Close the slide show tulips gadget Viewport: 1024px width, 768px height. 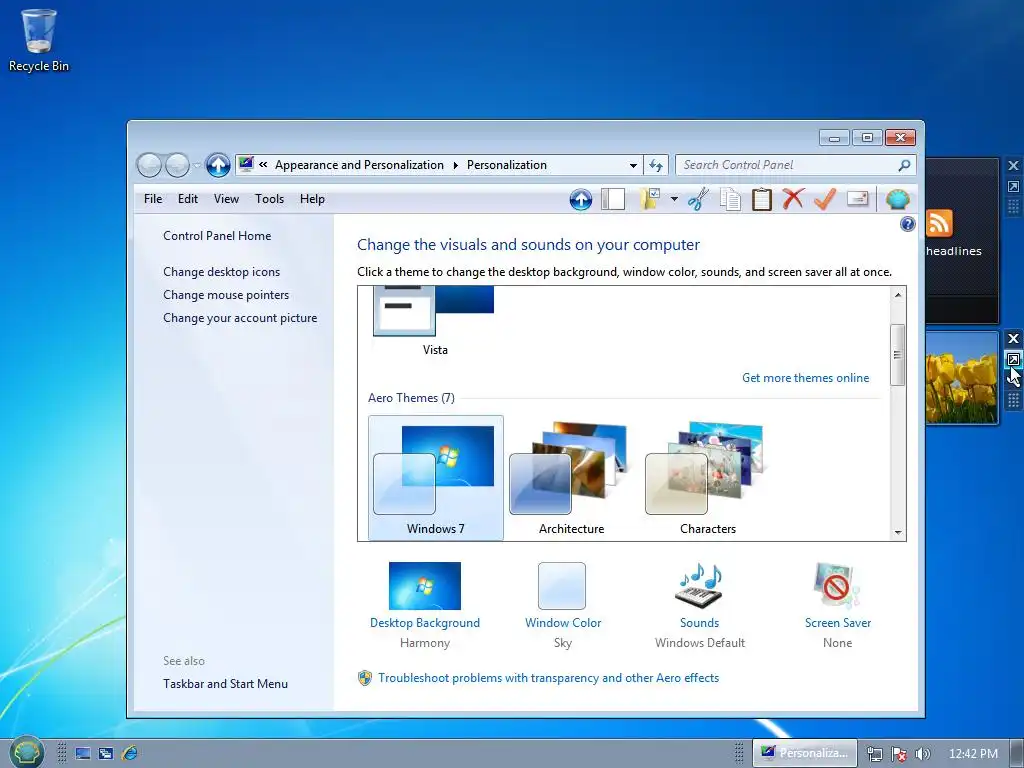click(x=1013, y=338)
